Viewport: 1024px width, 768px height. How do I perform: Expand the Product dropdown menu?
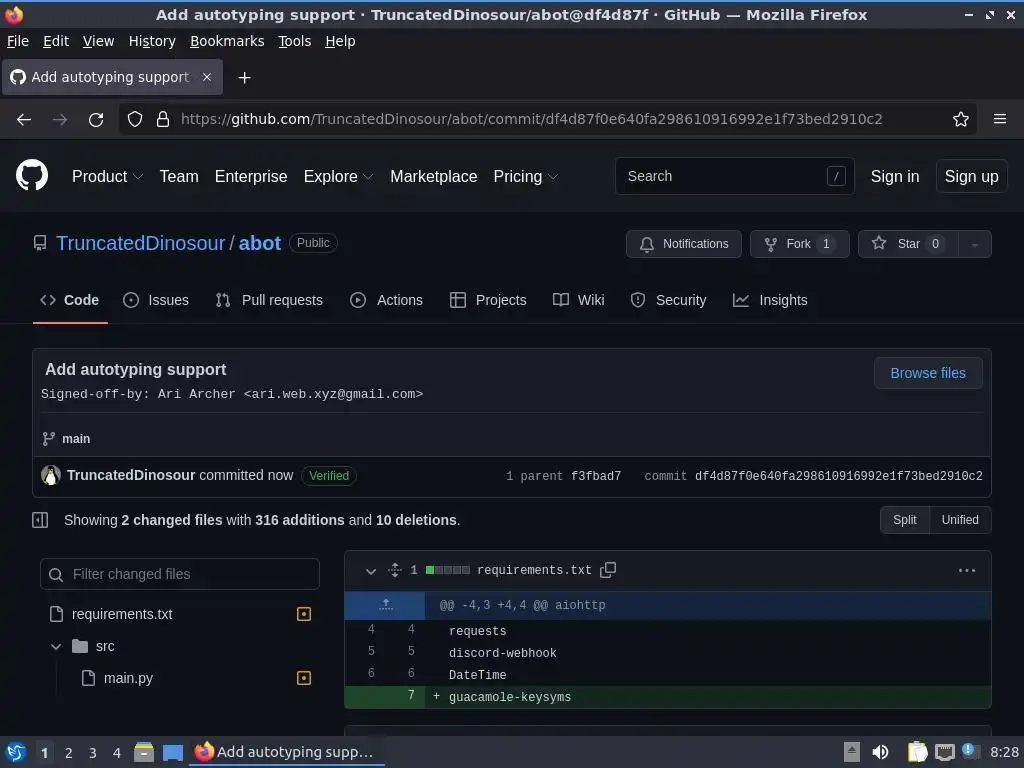(107, 176)
